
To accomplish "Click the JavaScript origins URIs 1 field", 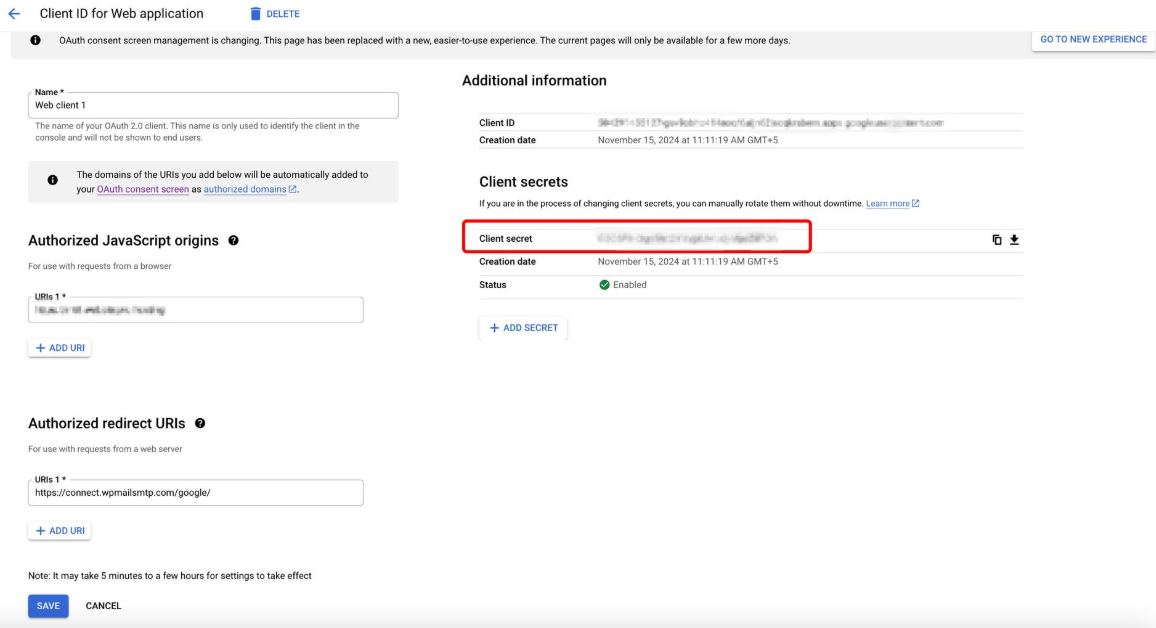I will point(196,311).
